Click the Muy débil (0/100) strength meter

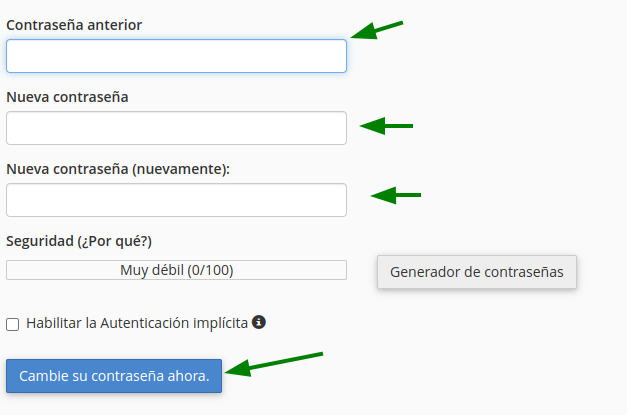coord(176,270)
